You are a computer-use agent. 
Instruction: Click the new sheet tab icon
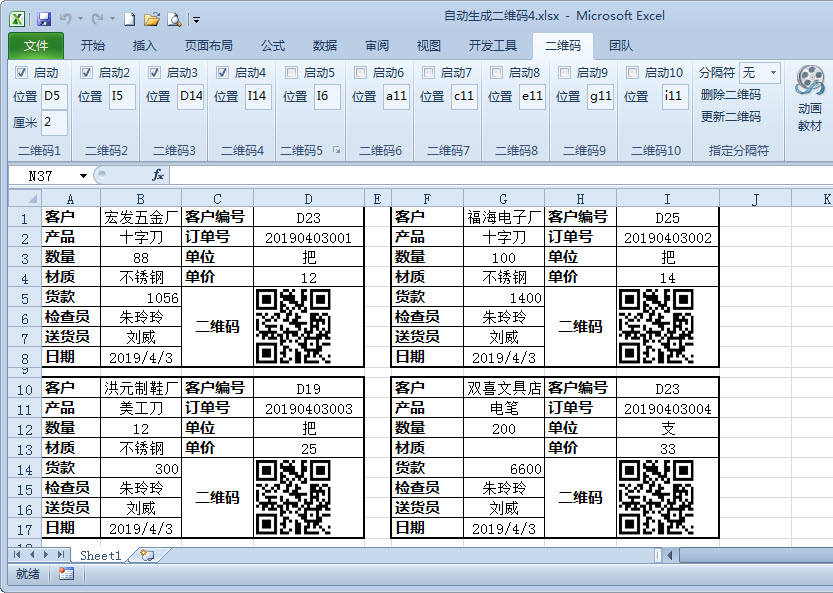(147, 555)
